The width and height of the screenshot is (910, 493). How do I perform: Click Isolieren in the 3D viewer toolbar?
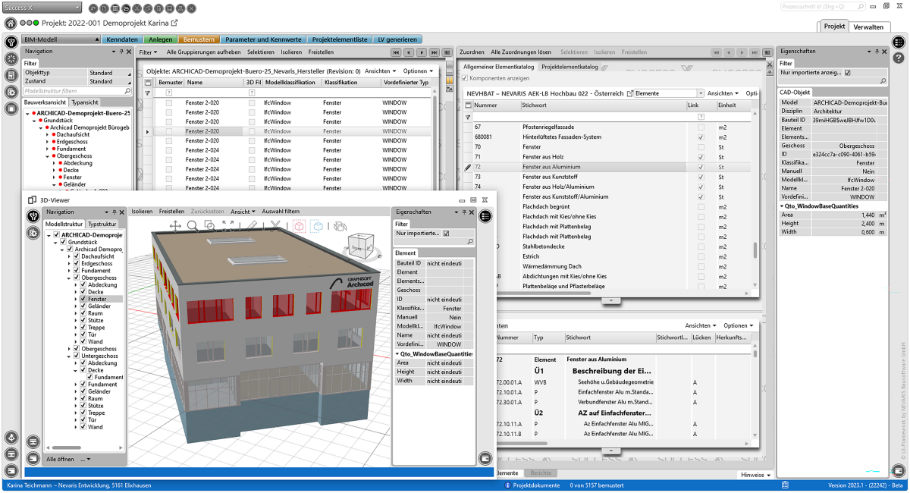click(142, 211)
